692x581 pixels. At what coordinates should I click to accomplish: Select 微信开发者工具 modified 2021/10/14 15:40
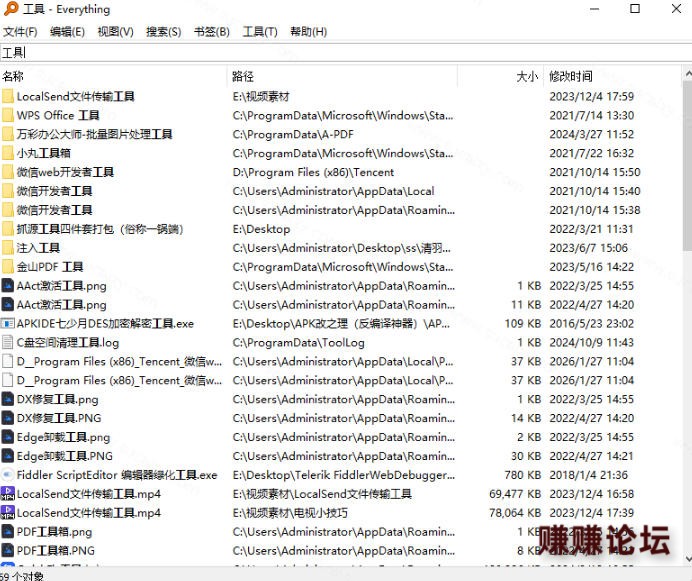pos(54,191)
